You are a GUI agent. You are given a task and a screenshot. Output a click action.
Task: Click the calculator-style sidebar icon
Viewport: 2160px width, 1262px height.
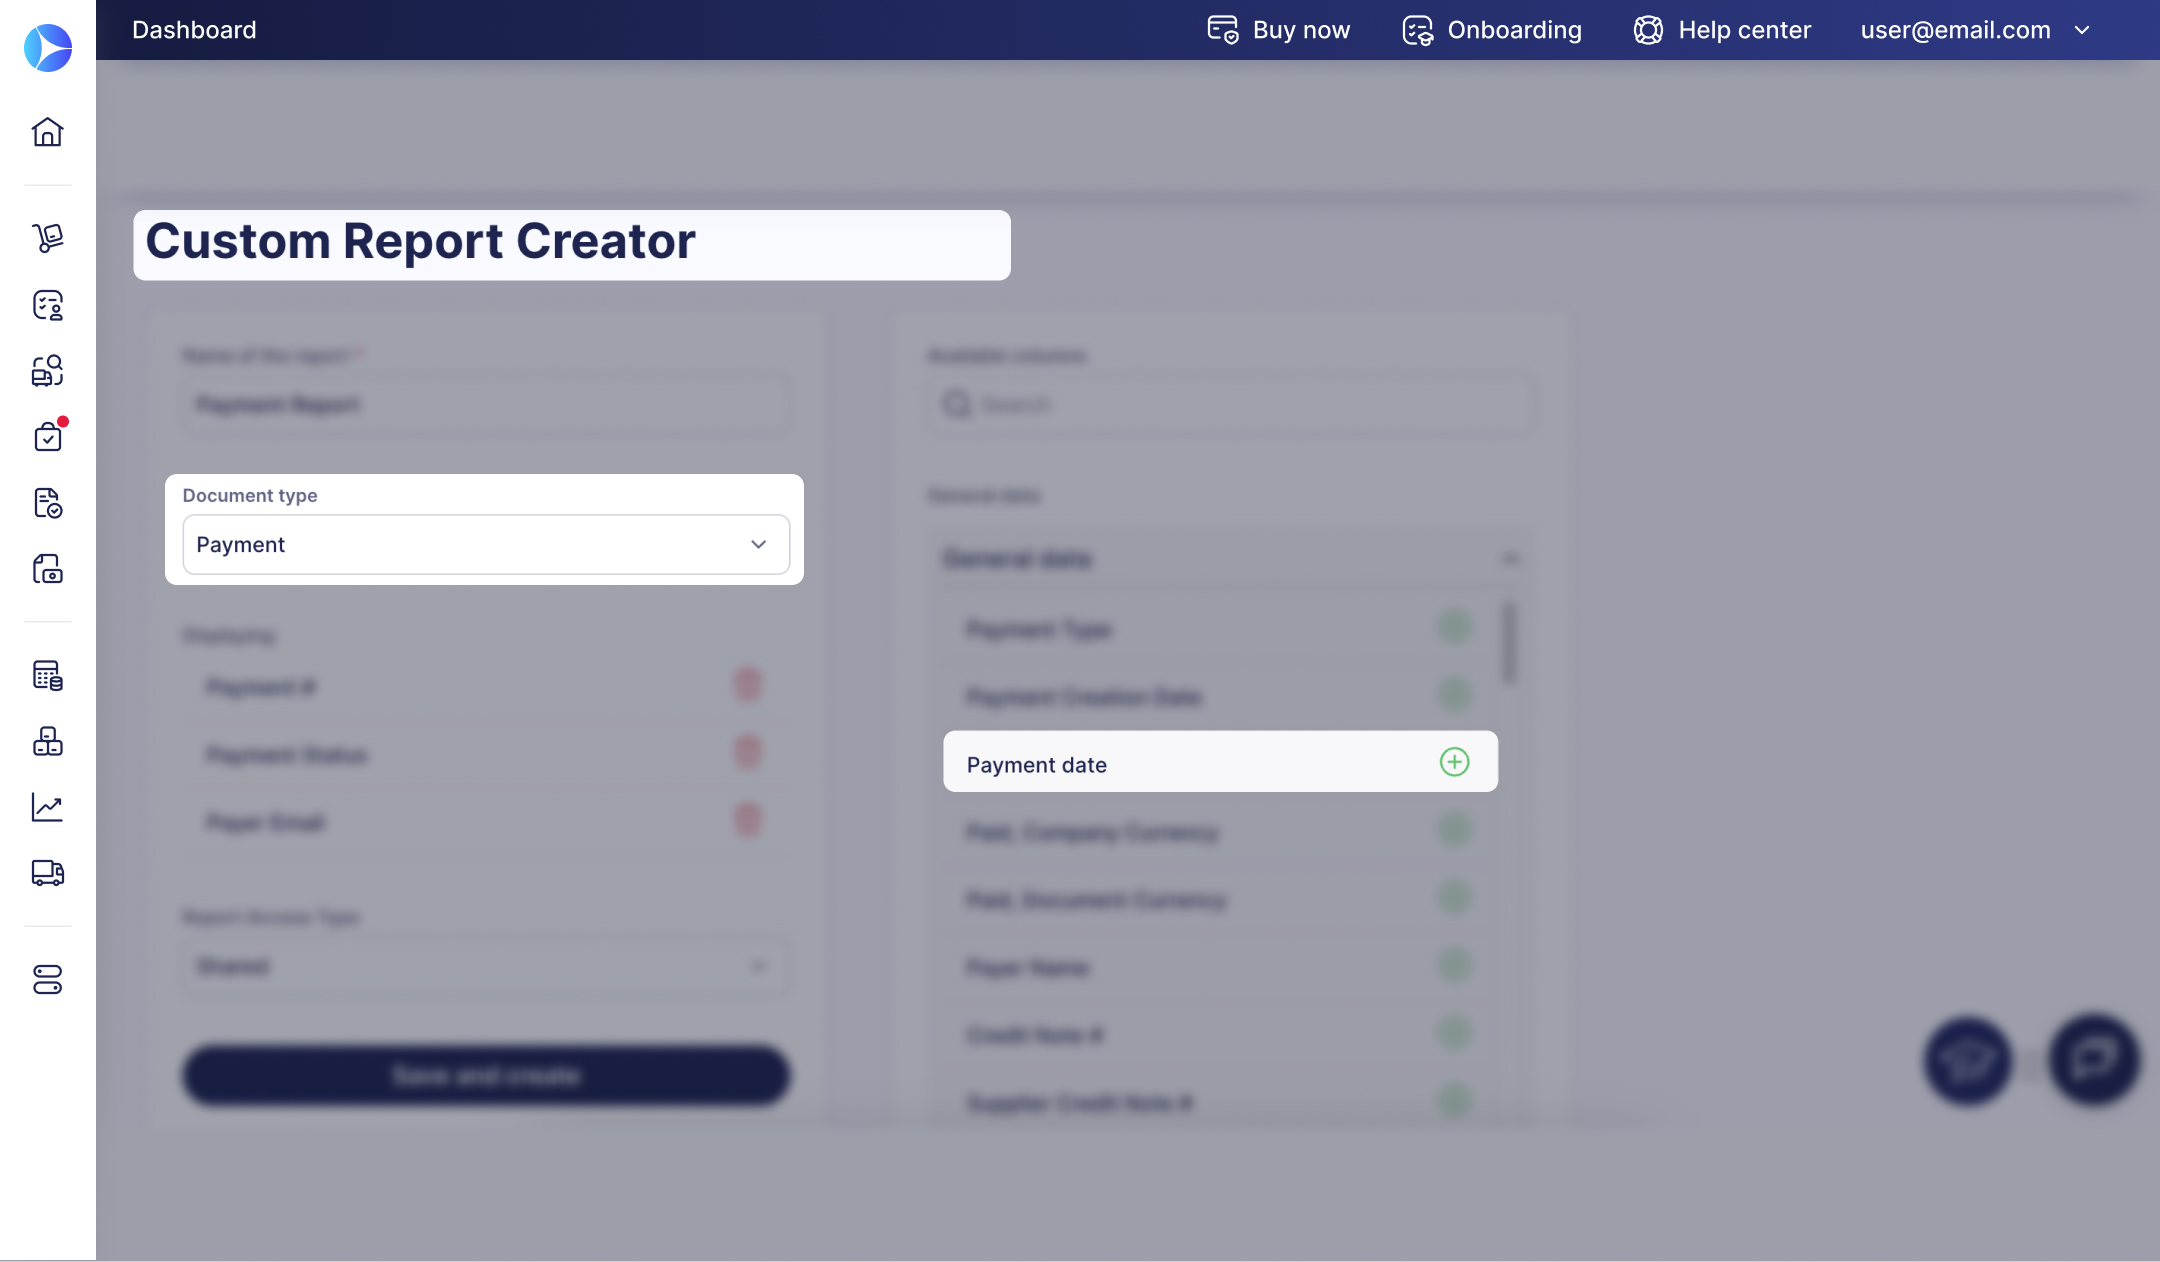47,675
